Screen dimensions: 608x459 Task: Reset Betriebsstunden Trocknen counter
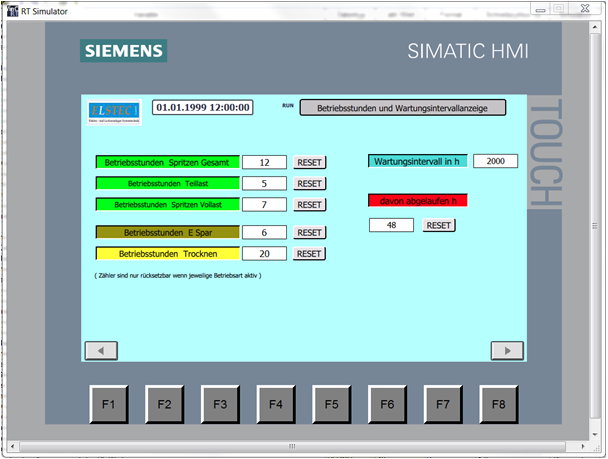pyautogui.click(x=309, y=254)
